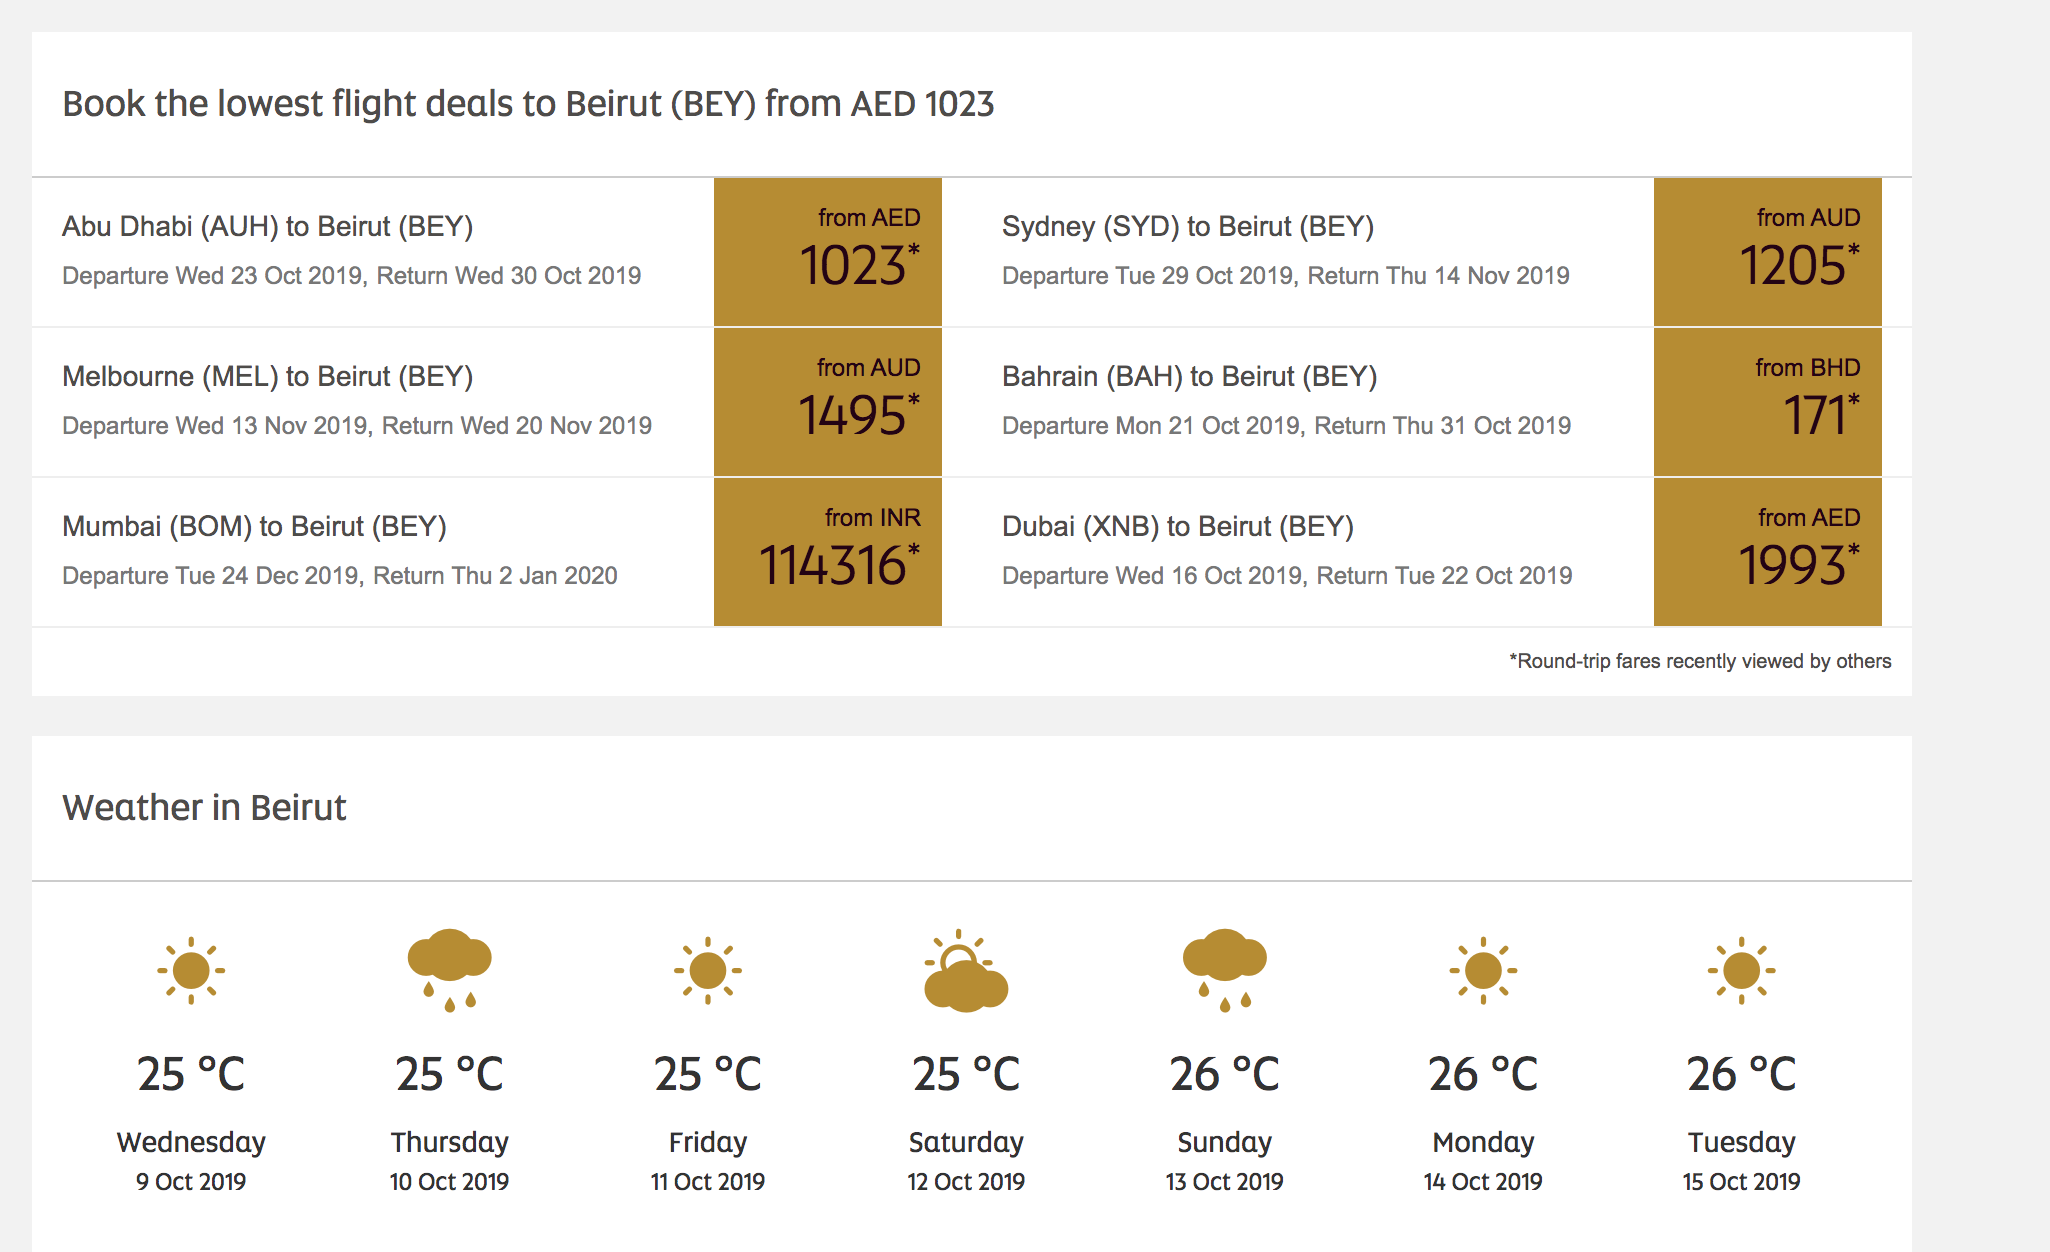Screen dimensions: 2050x1252
Task: Click the AUD 1205 price box
Action: 1767,252
